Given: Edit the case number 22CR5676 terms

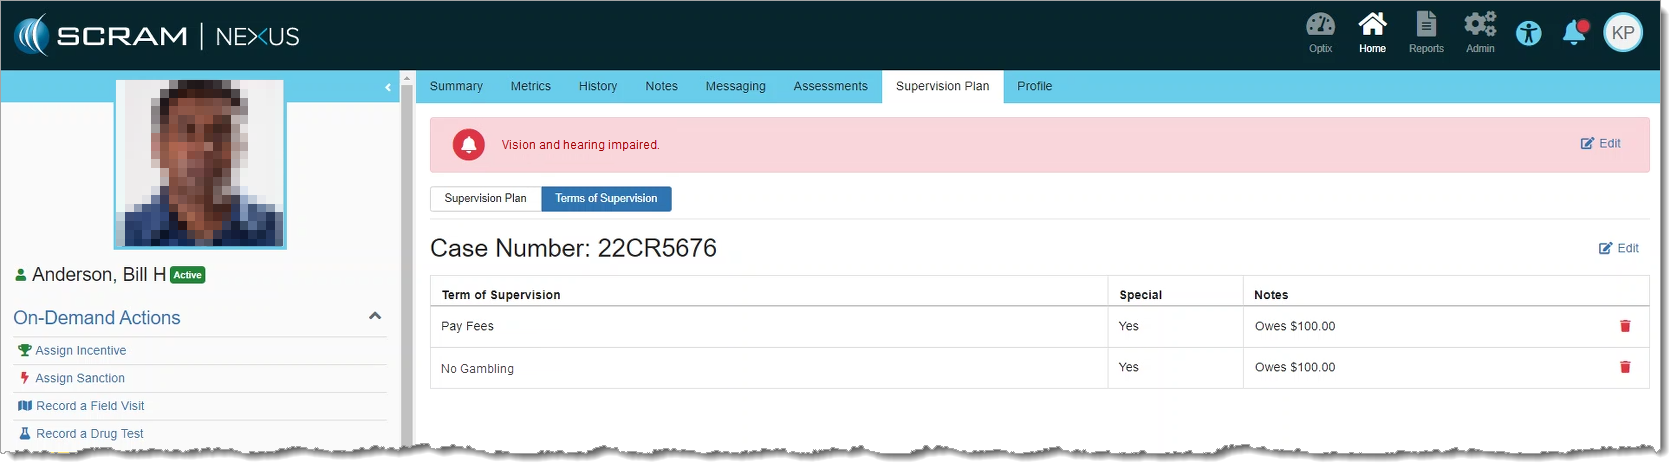Looking at the screenshot, I should [1619, 248].
